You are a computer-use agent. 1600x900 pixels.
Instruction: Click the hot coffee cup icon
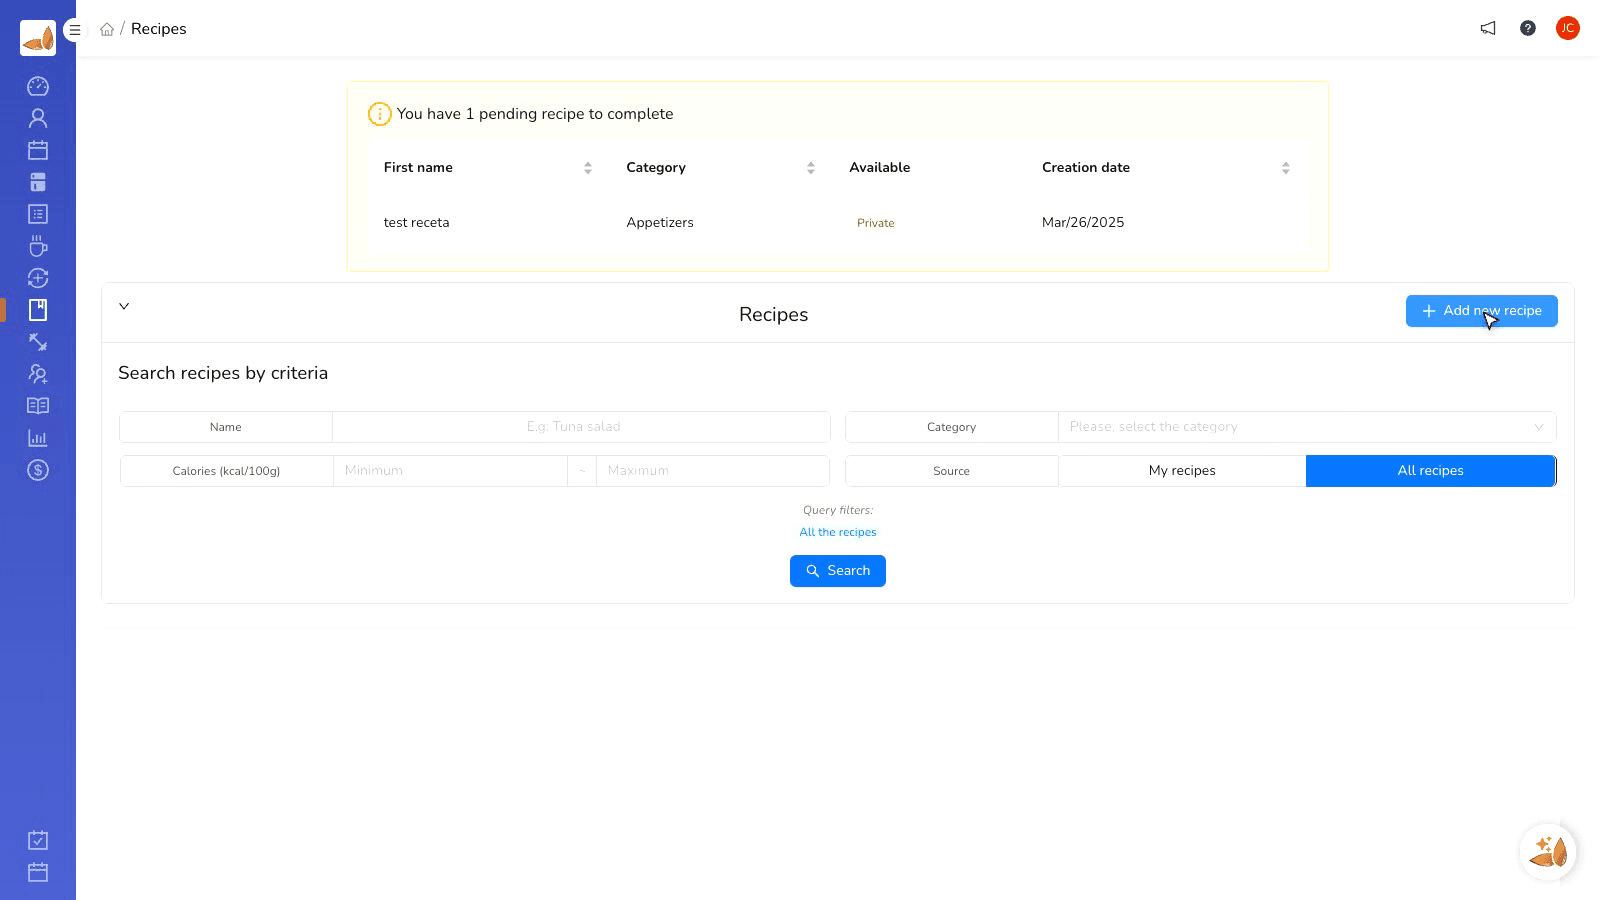pyautogui.click(x=38, y=246)
